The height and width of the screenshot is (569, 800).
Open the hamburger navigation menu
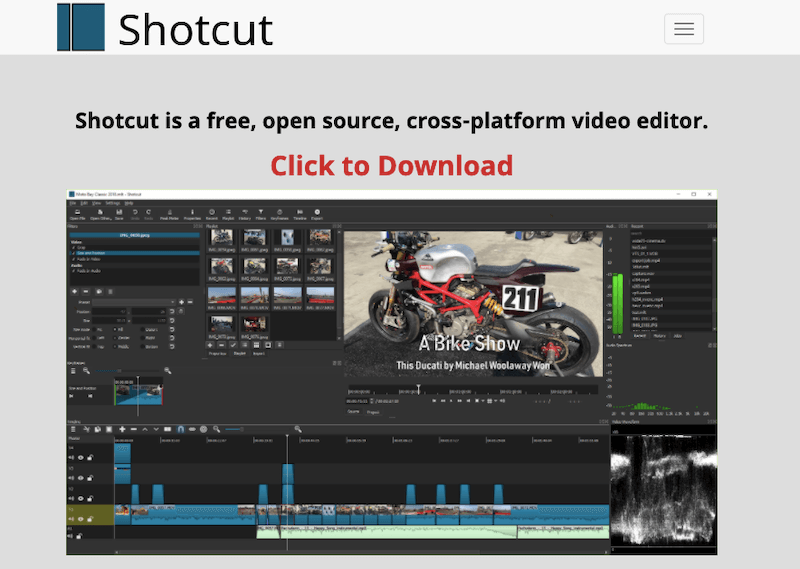coord(684,29)
